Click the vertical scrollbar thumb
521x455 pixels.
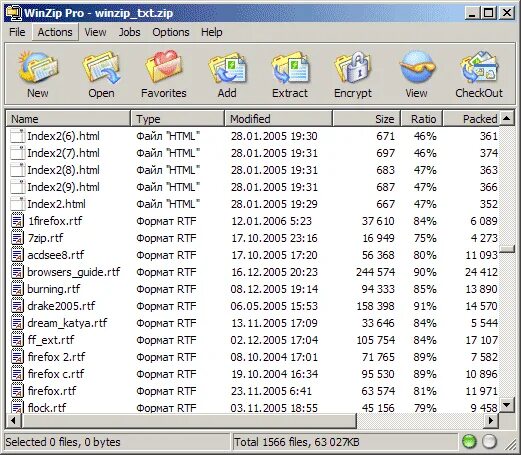507,249
